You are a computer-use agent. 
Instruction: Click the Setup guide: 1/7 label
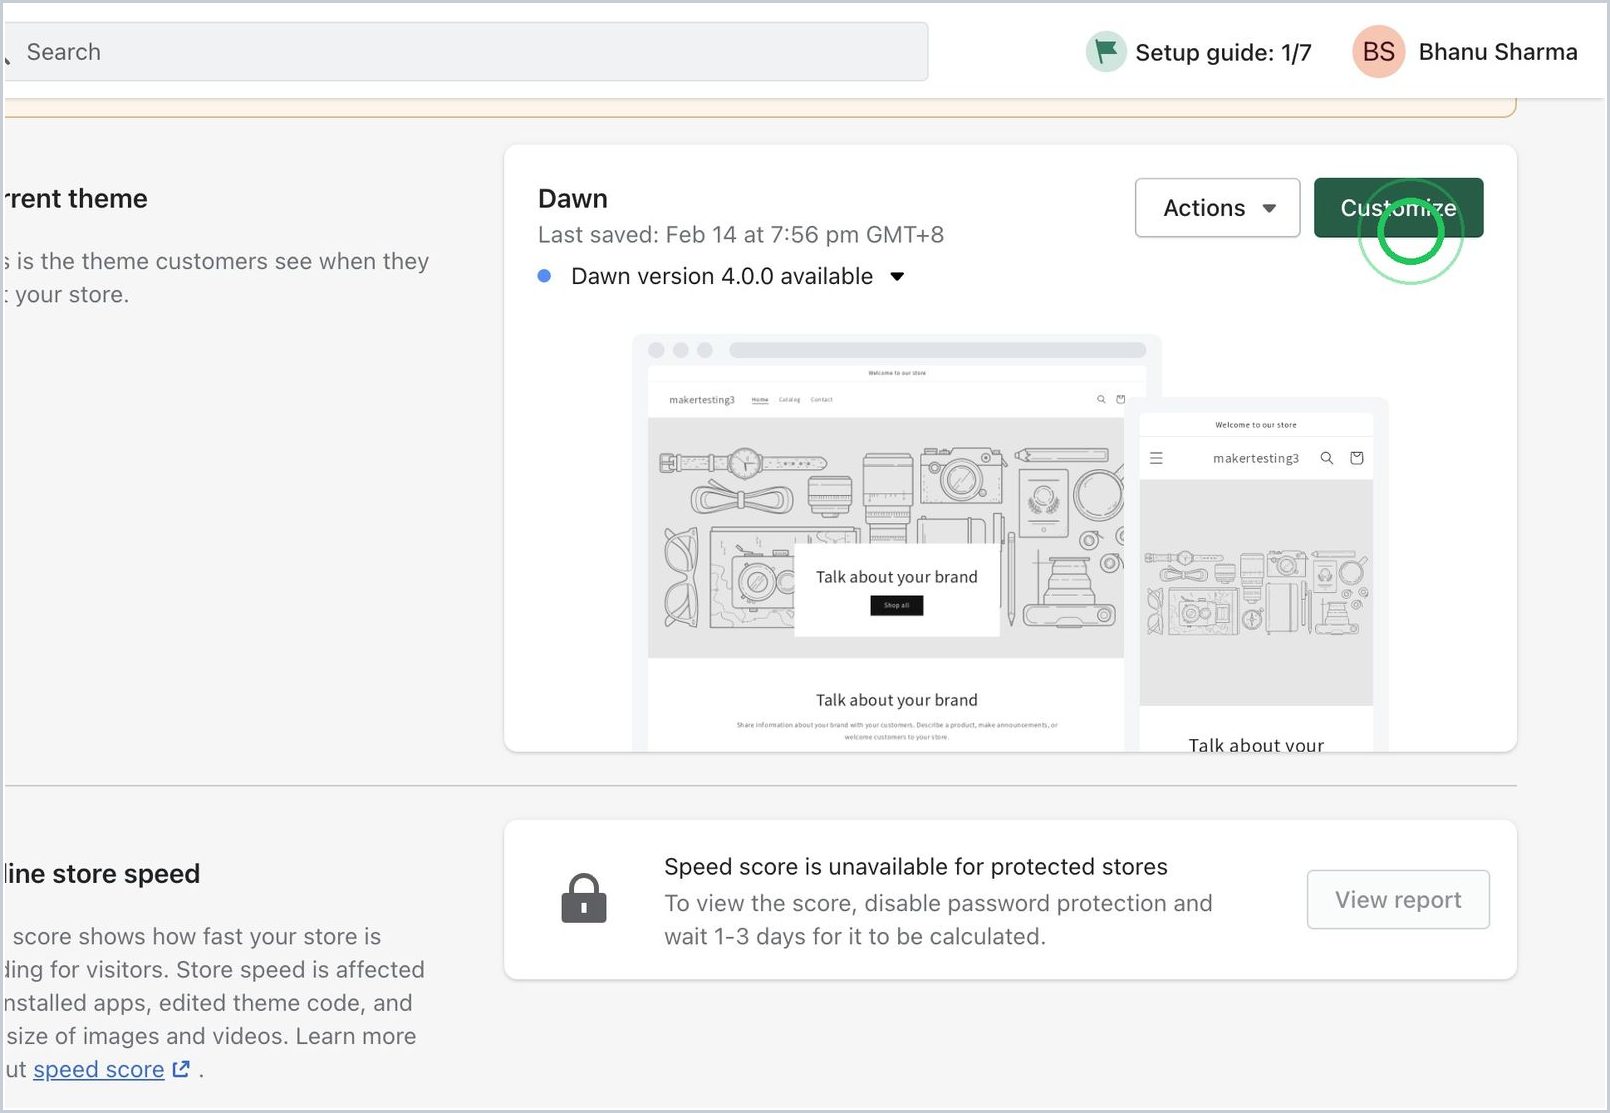click(1223, 52)
